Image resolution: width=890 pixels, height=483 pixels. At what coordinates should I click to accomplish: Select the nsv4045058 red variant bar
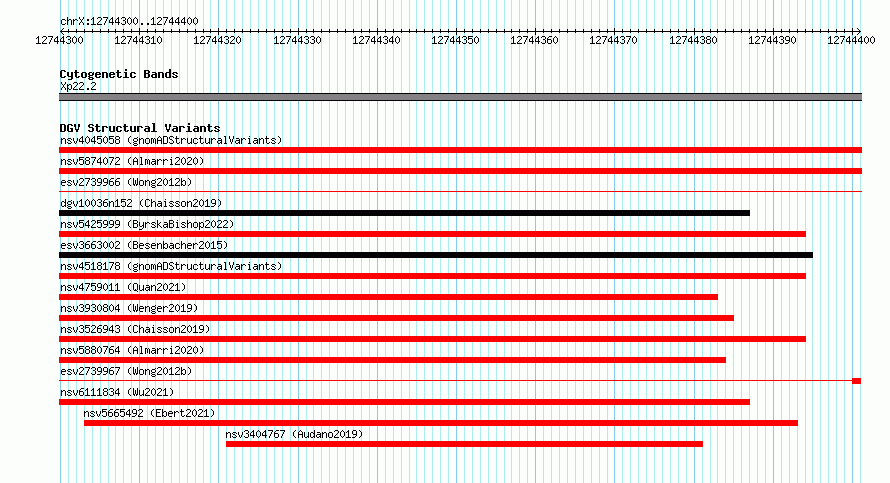(460, 150)
